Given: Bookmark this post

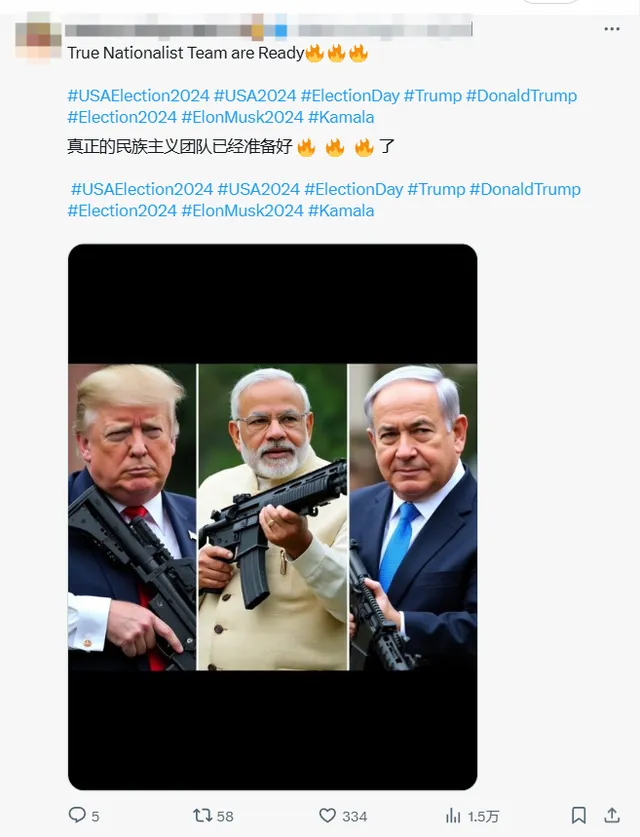Looking at the screenshot, I should (579, 815).
